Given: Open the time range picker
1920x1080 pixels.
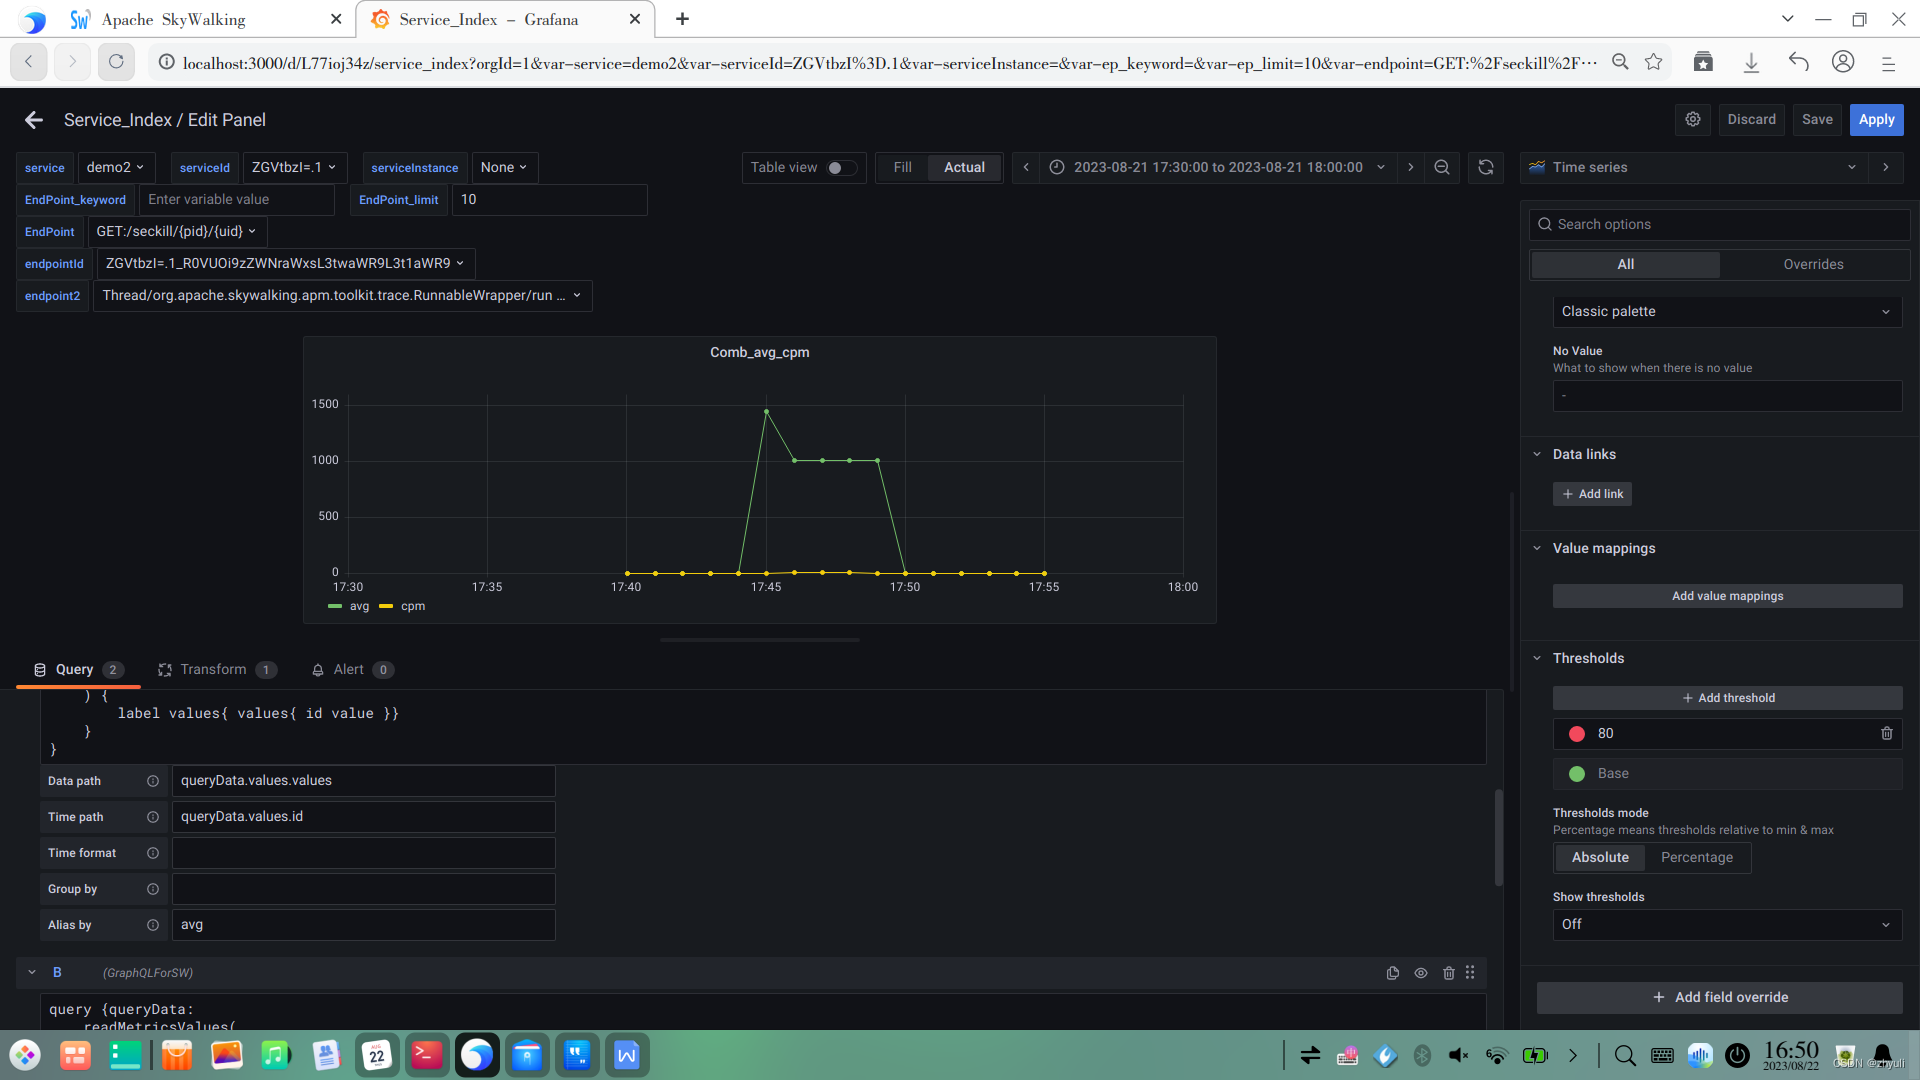Looking at the screenshot, I should (x=1218, y=168).
